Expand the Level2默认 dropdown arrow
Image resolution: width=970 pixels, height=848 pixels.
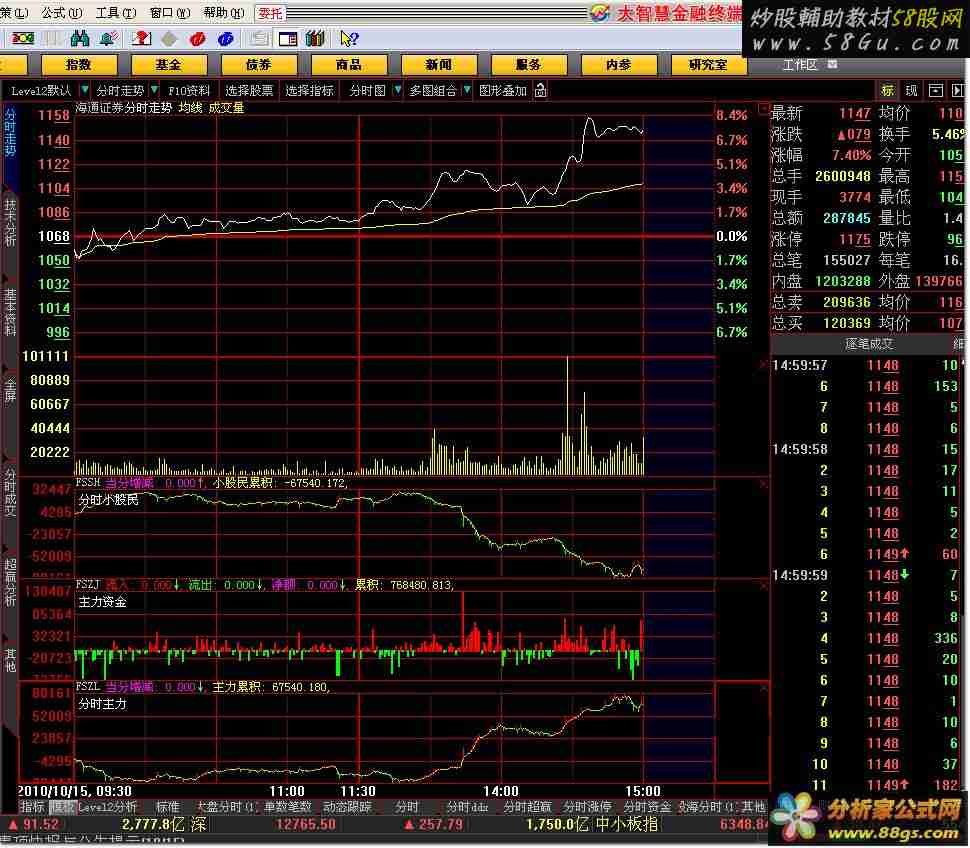click(x=85, y=90)
